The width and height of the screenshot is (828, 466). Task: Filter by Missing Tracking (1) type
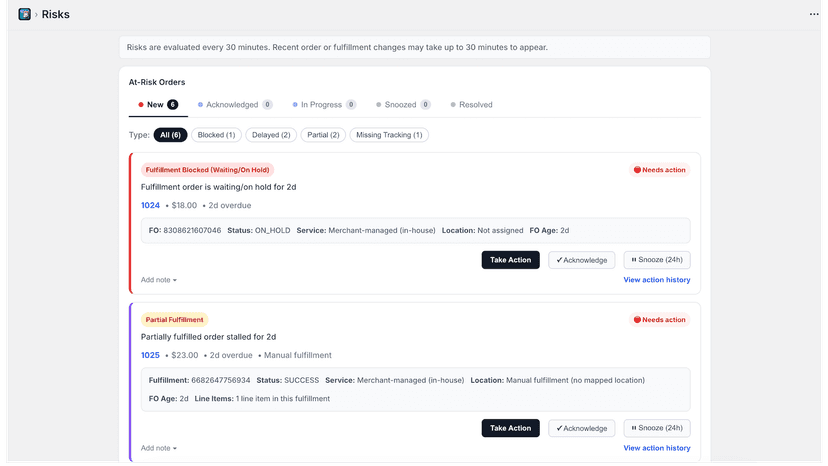389,135
